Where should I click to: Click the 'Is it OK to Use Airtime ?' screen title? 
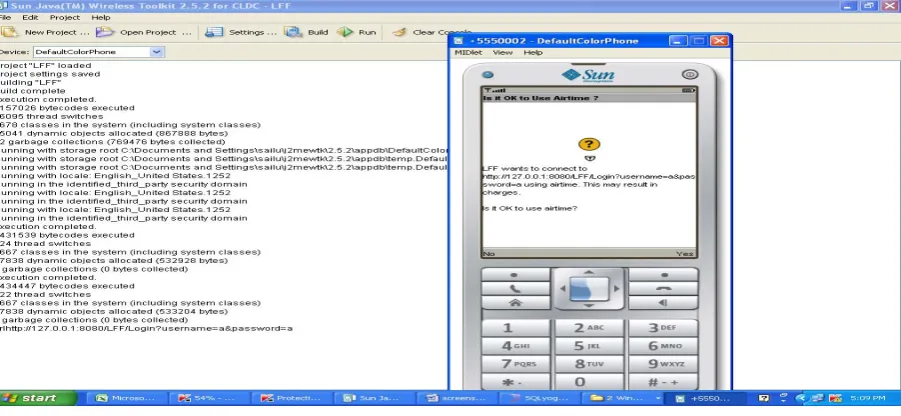pos(541,98)
